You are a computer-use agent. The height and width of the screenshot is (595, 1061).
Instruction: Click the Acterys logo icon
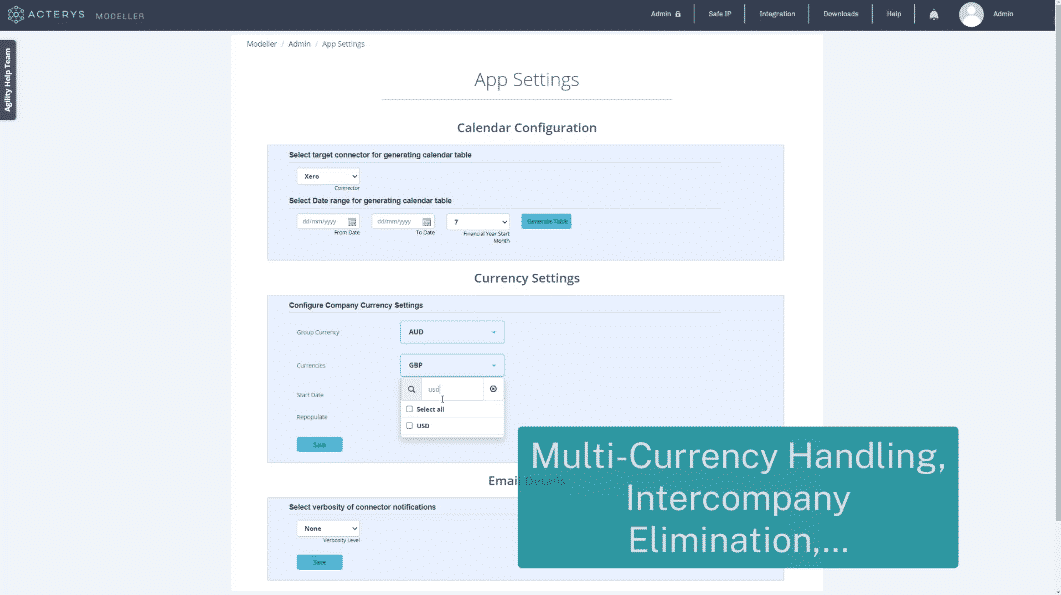(16, 14)
